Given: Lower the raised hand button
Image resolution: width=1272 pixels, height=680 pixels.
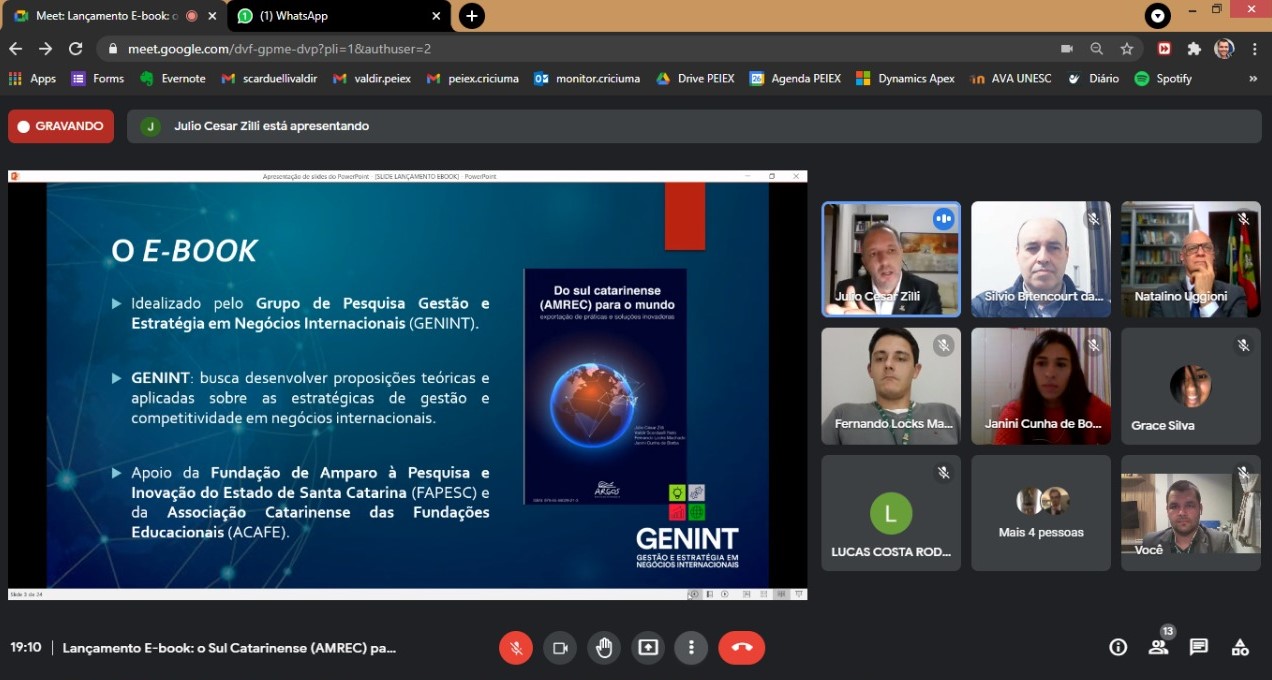Looking at the screenshot, I should pyautogui.click(x=604, y=648).
